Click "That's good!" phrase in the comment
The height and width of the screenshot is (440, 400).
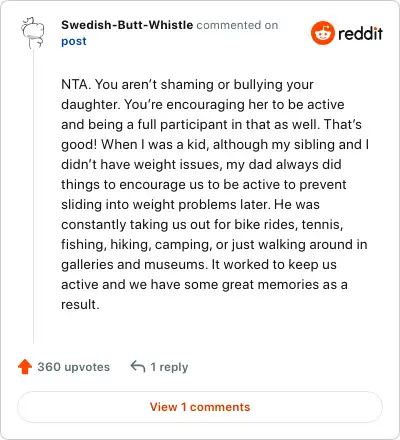[x=343, y=124]
